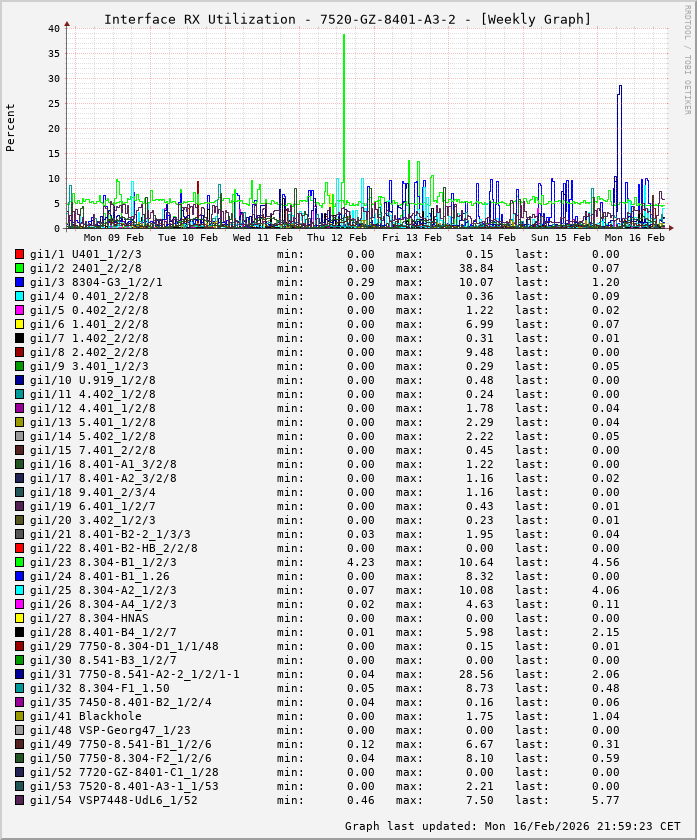The width and height of the screenshot is (697, 840).
Task: Select the green swatch for gi1/23 8.304-B1_1/2/3
Action: coord(19,562)
